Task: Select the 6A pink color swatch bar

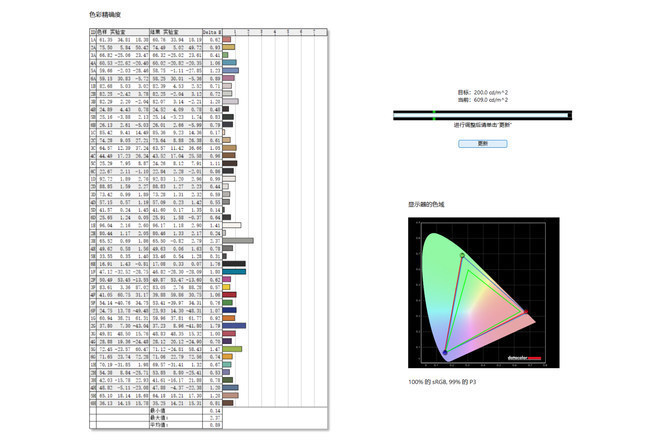Action: [228, 79]
